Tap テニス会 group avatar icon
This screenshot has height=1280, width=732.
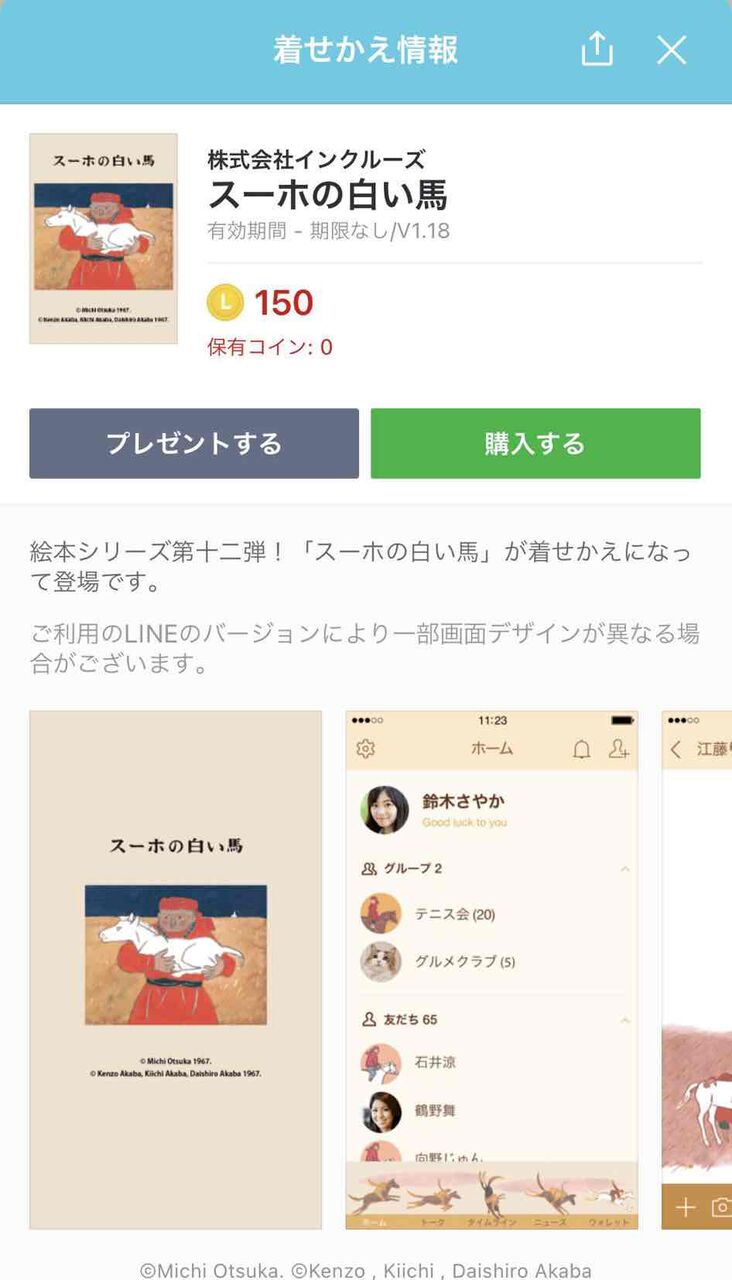coord(381,914)
